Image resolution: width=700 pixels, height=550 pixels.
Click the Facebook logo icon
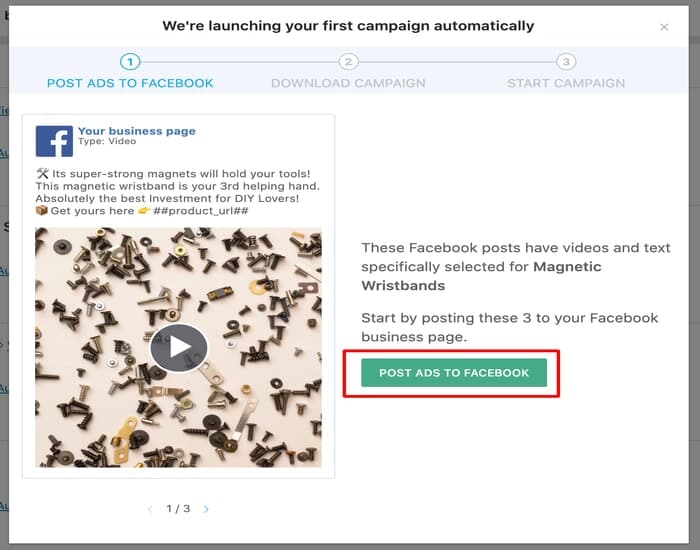point(54,141)
